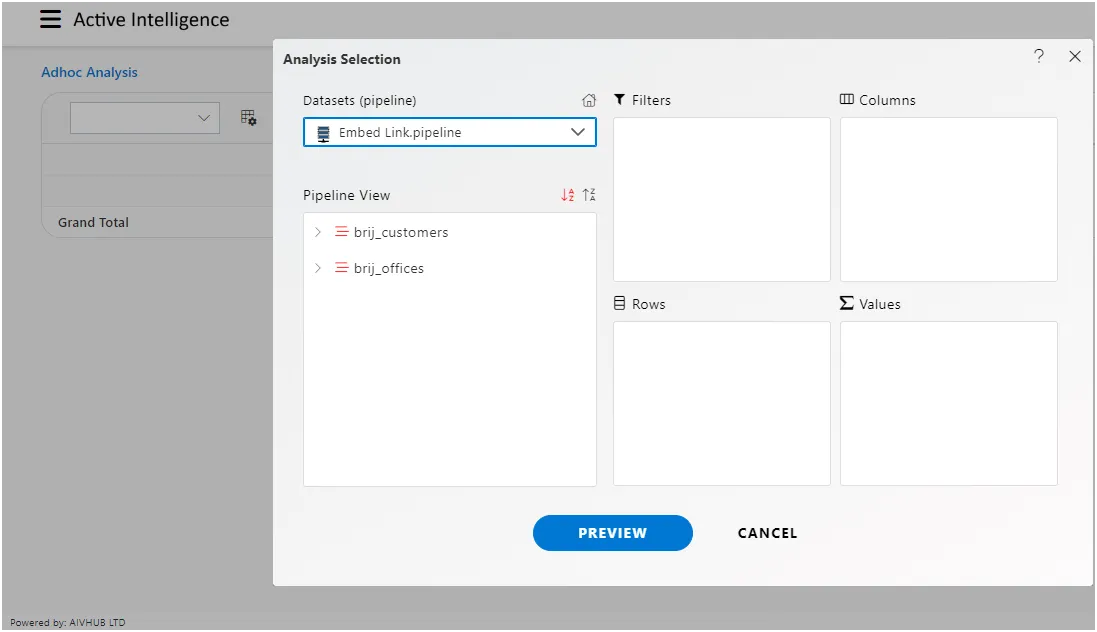Expand the brij_customers tree node

tap(318, 232)
